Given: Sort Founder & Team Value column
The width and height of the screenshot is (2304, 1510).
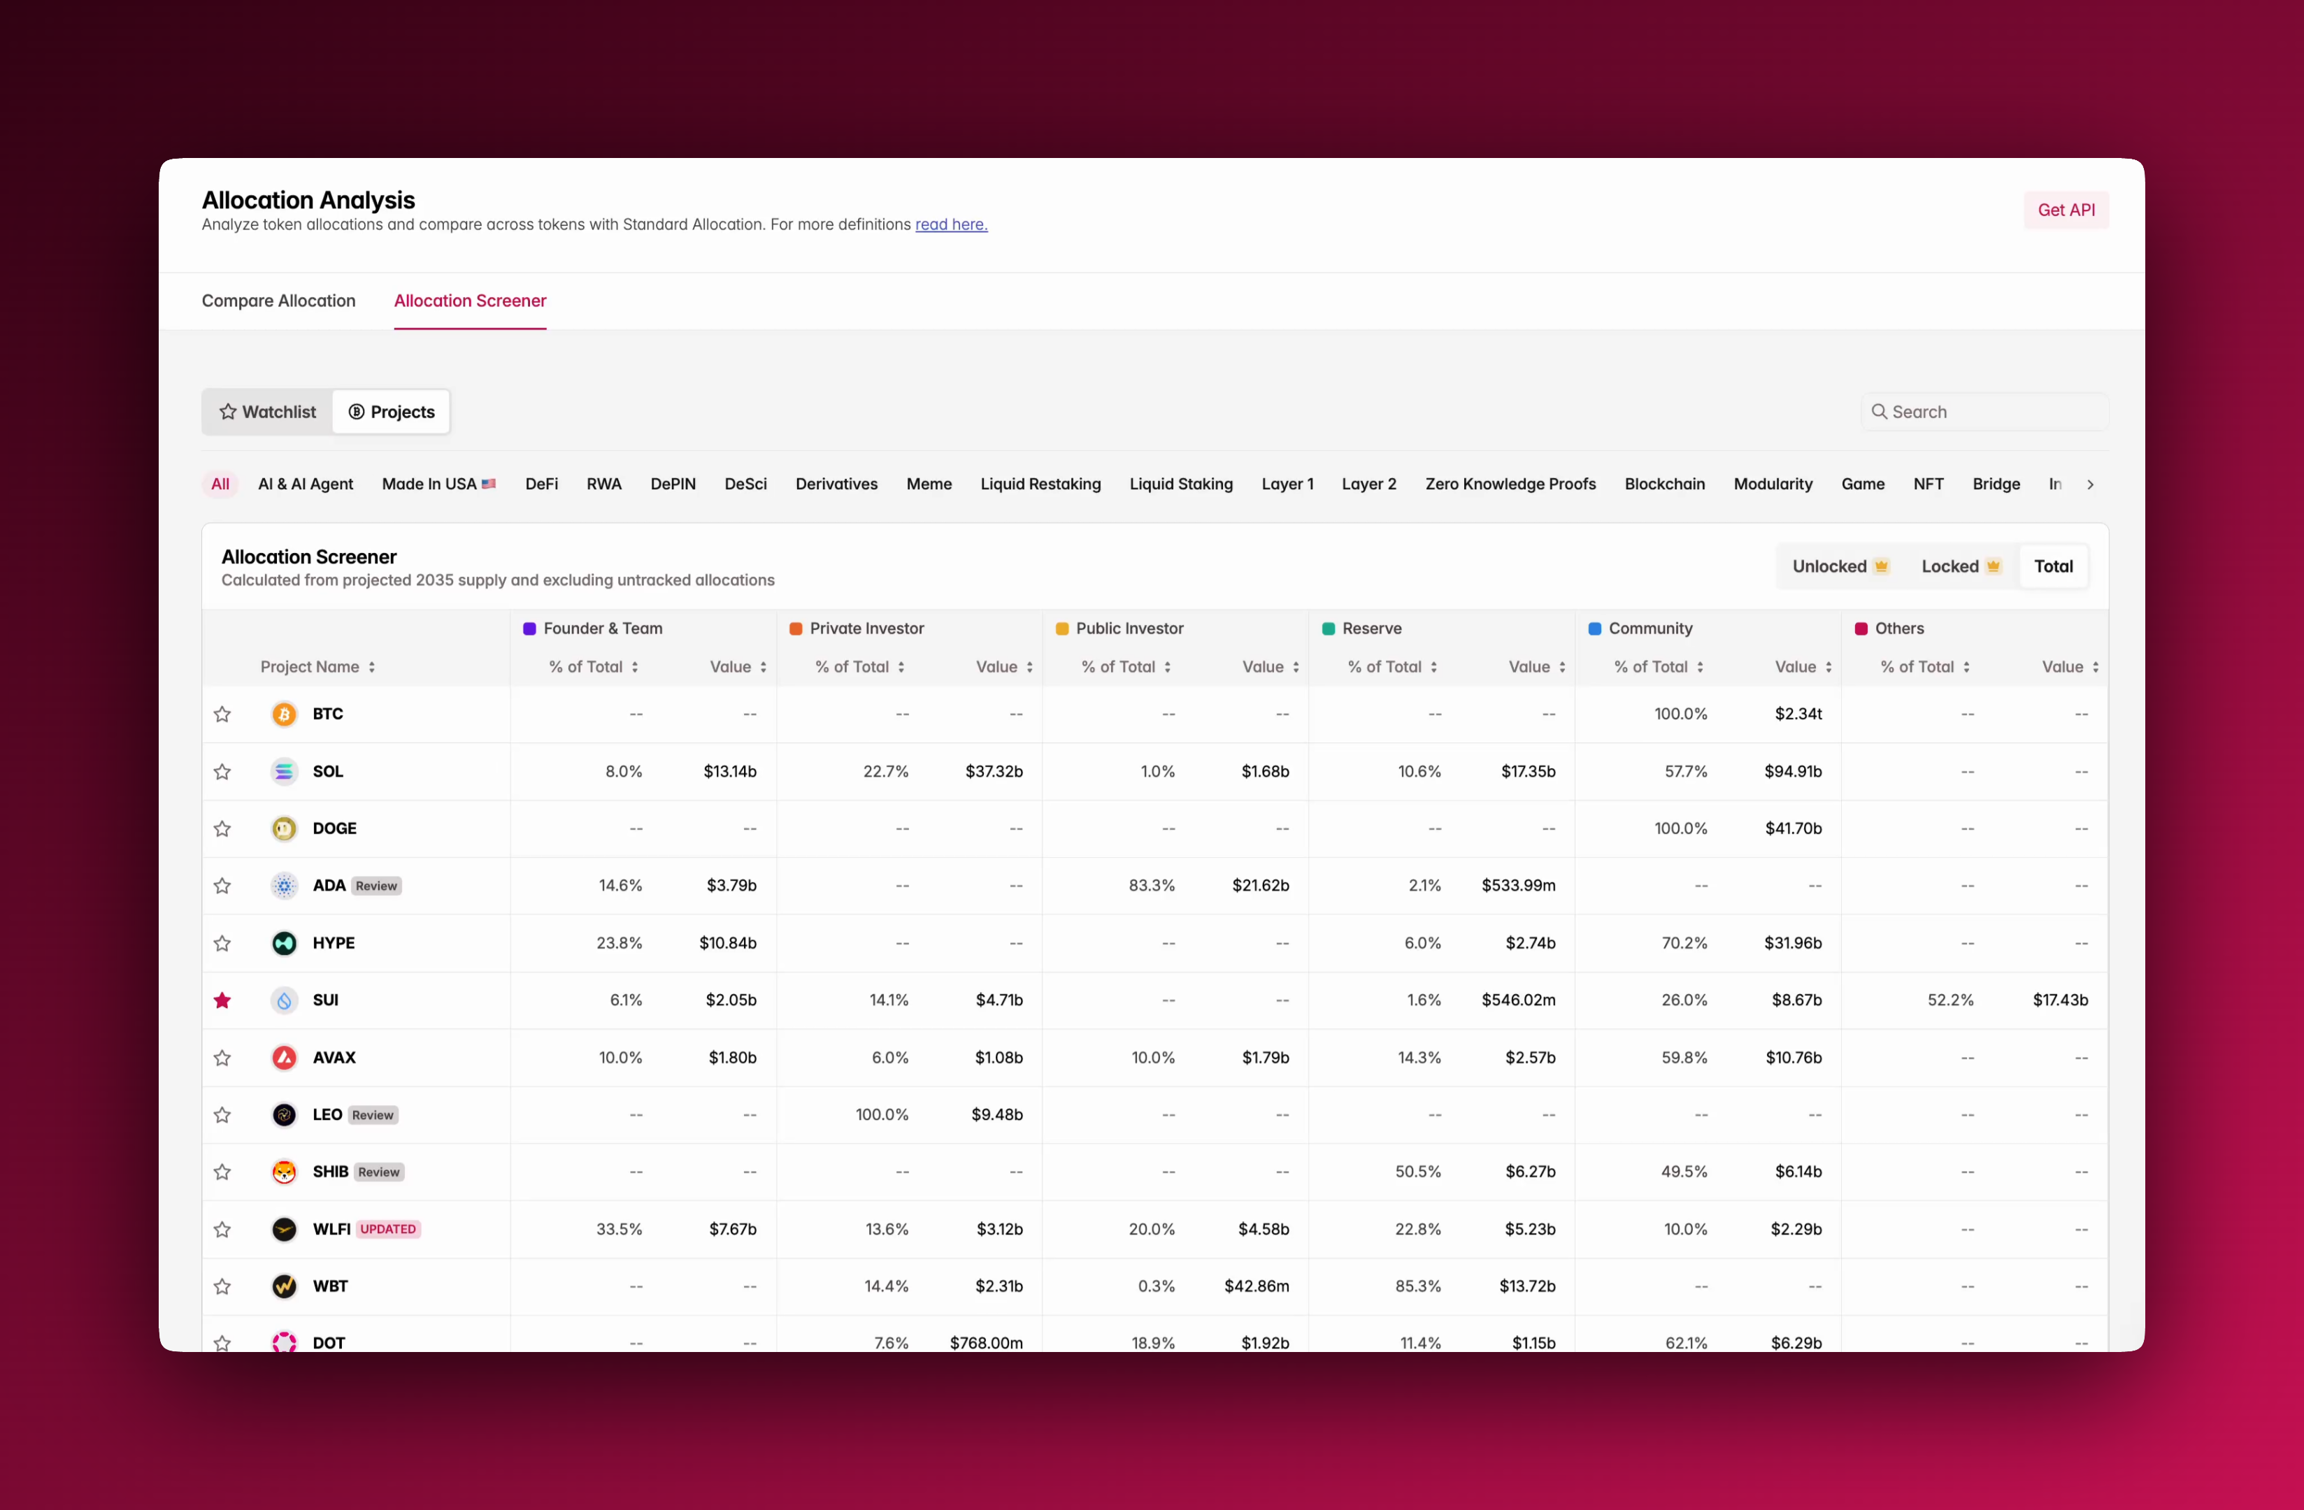Looking at the screenshot, I should [763, 667].
